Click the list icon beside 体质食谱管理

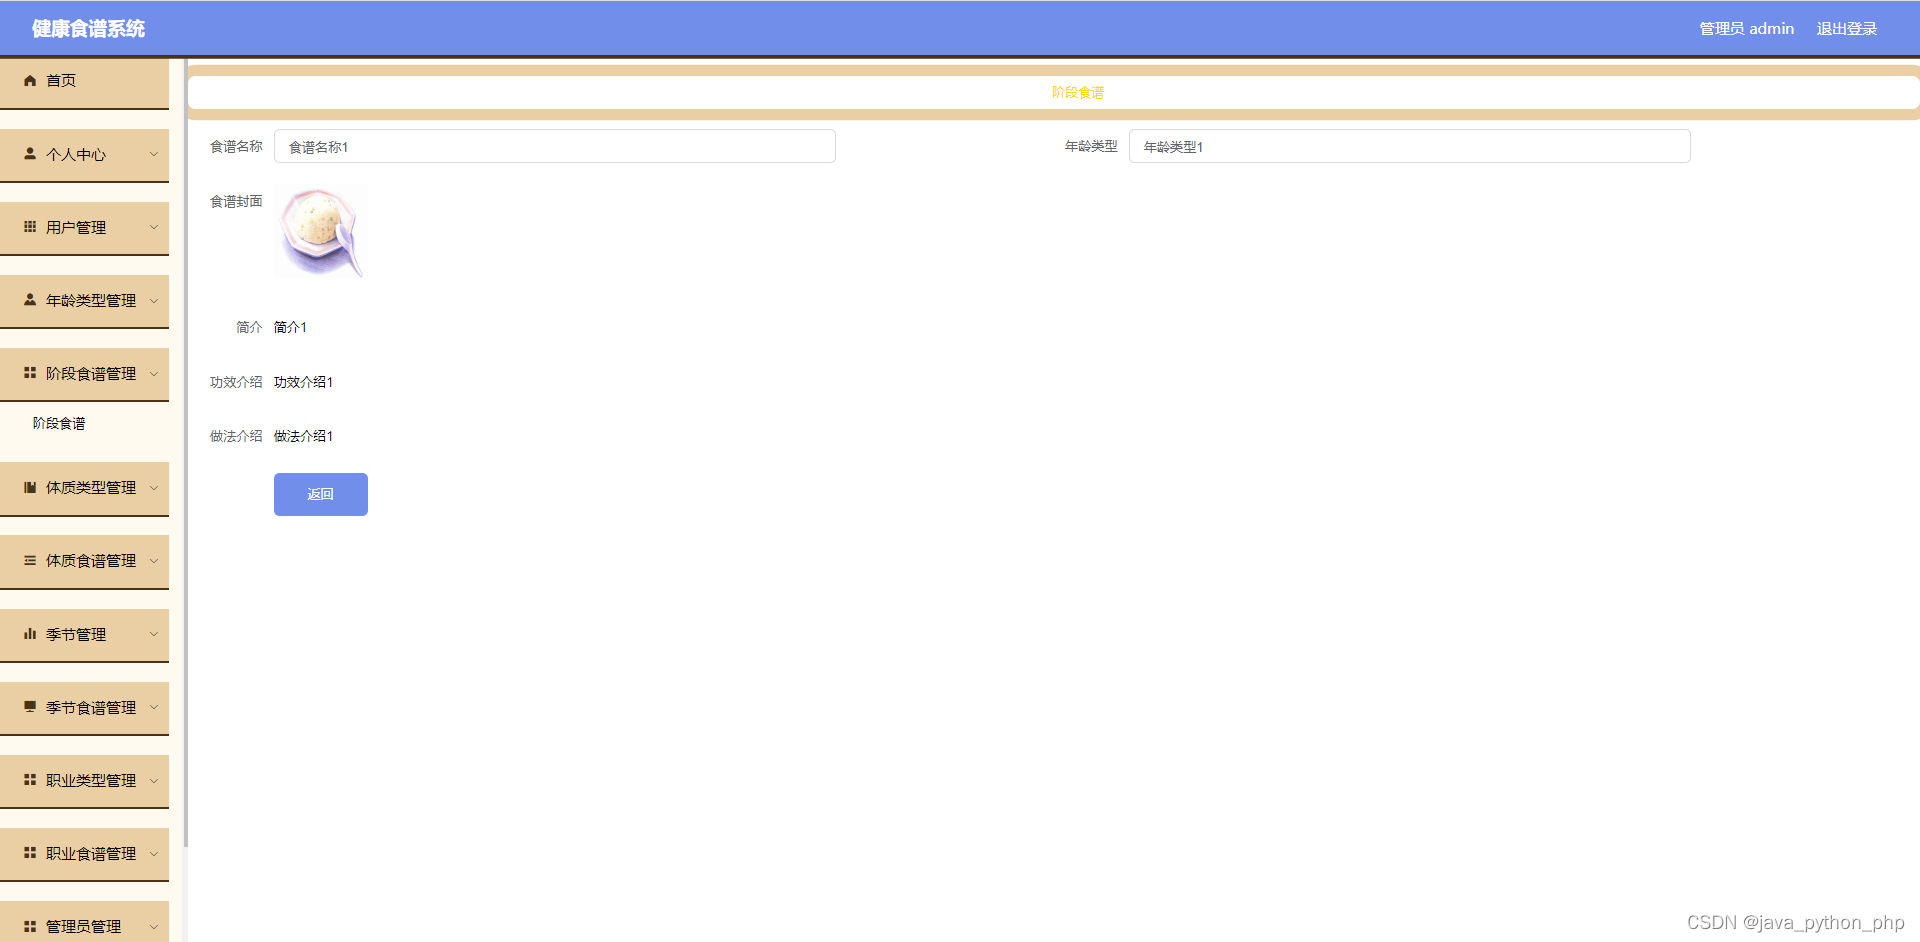(30, 561)
